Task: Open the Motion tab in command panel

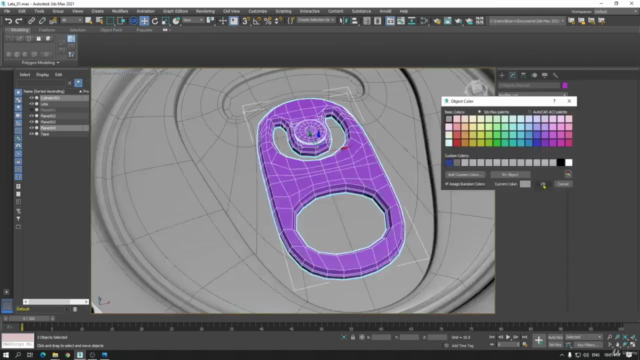Action: pyautogui.click(x=534, y=75)
